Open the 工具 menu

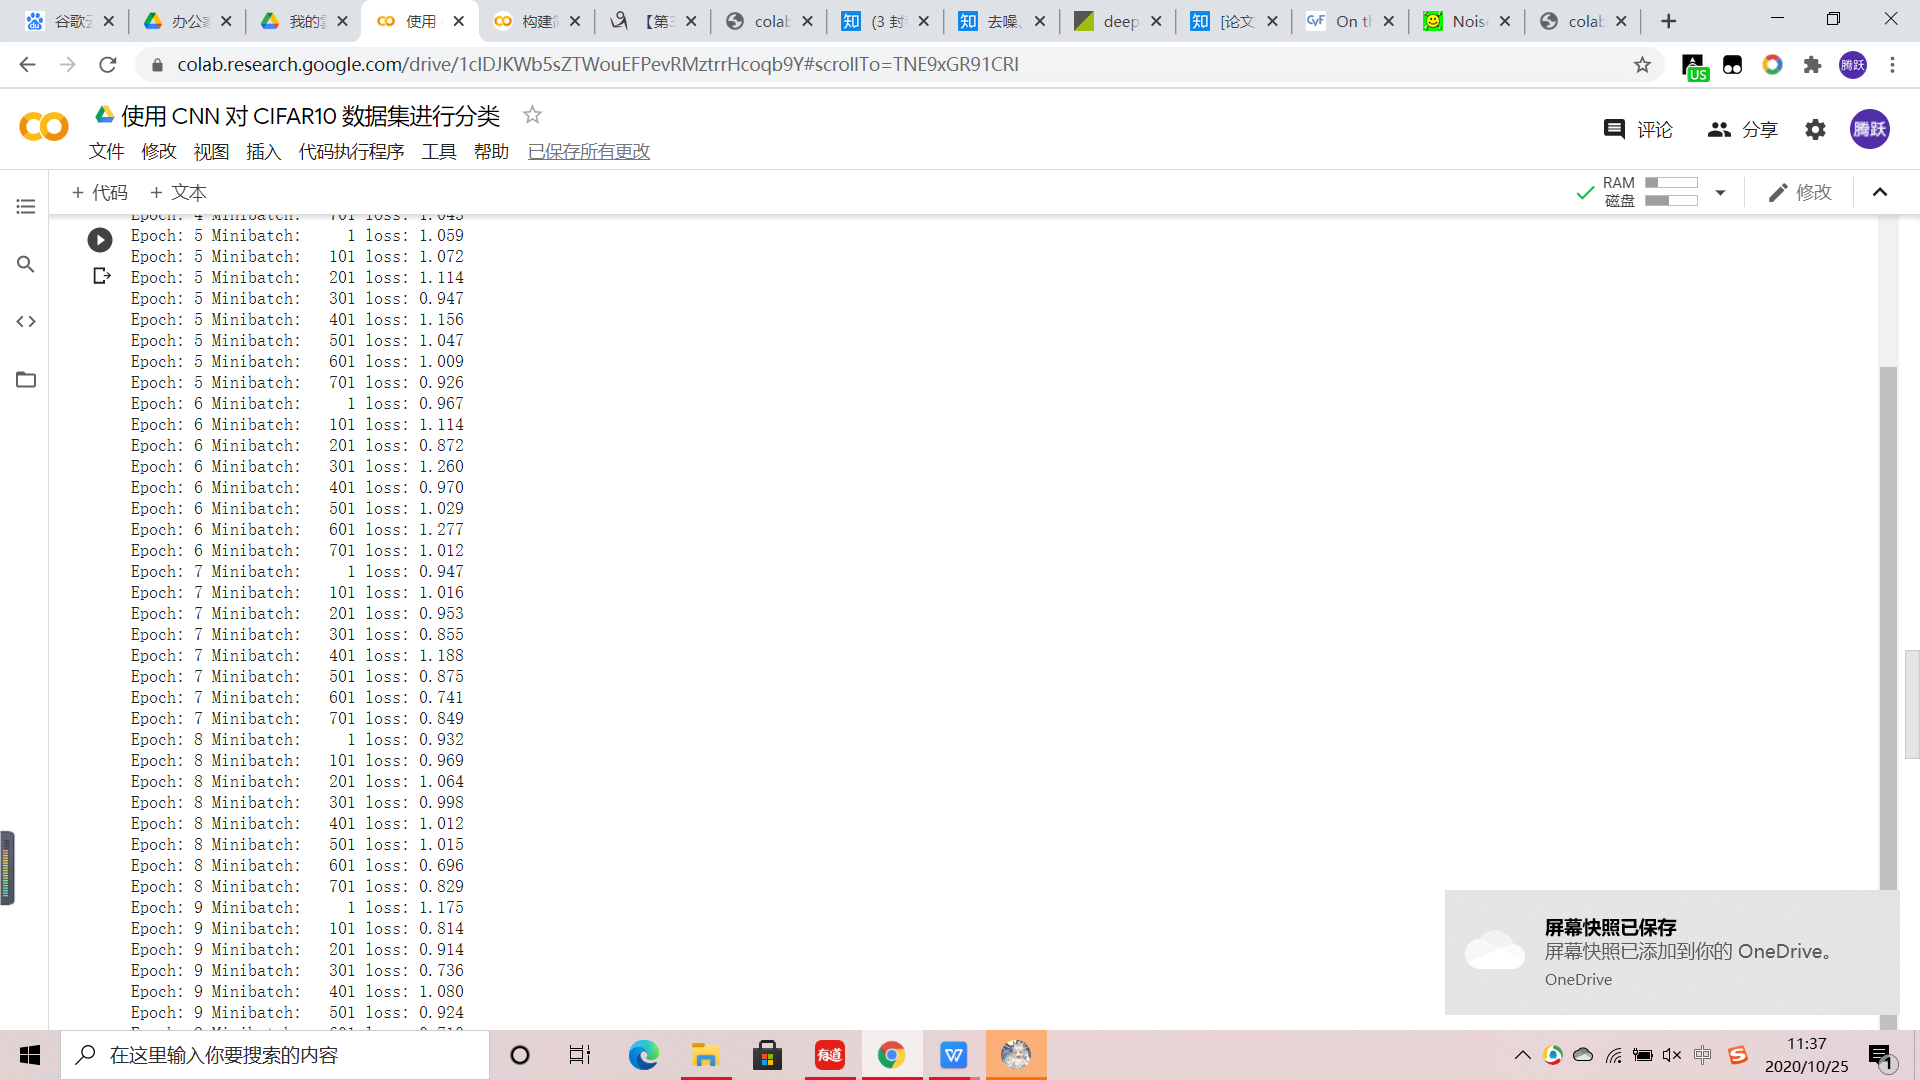(438, 152)
